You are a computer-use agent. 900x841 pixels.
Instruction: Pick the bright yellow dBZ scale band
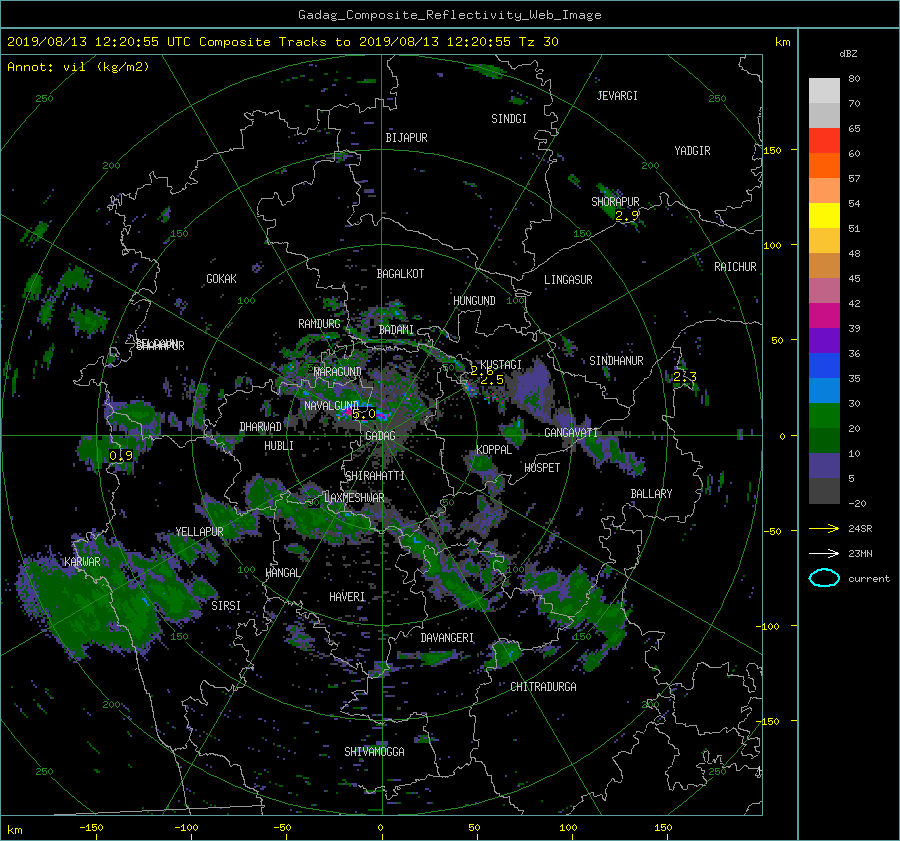pos(824,215)
